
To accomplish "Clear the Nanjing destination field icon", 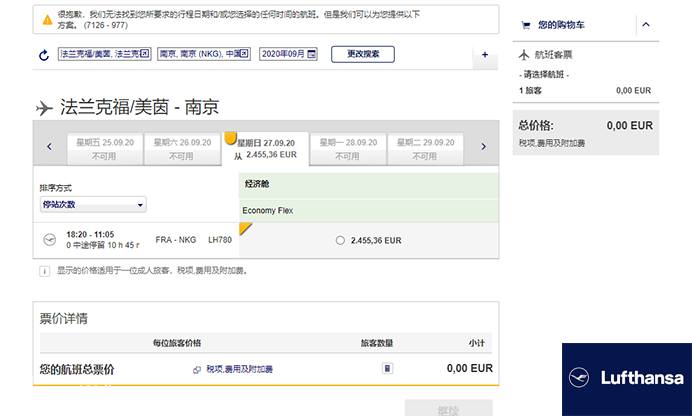I will (x=244, y=54).
